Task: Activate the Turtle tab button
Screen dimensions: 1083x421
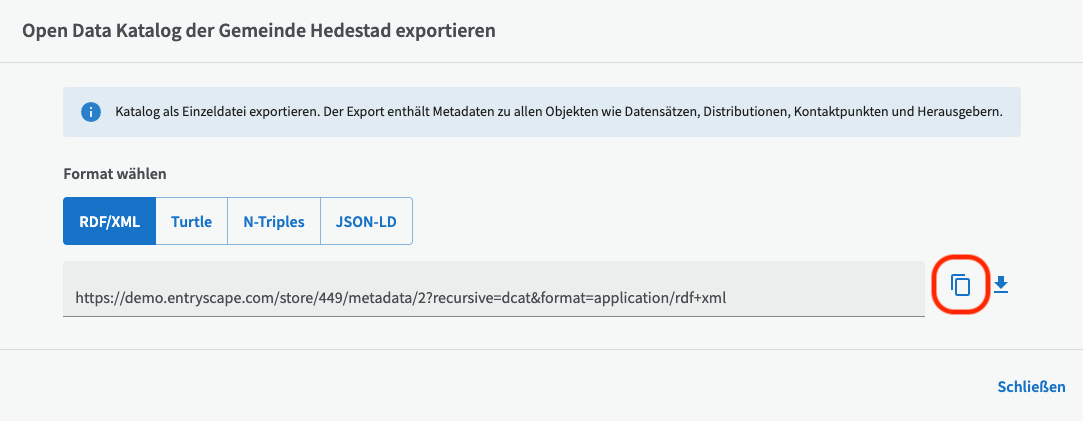Action: click(x=191, y=221)
